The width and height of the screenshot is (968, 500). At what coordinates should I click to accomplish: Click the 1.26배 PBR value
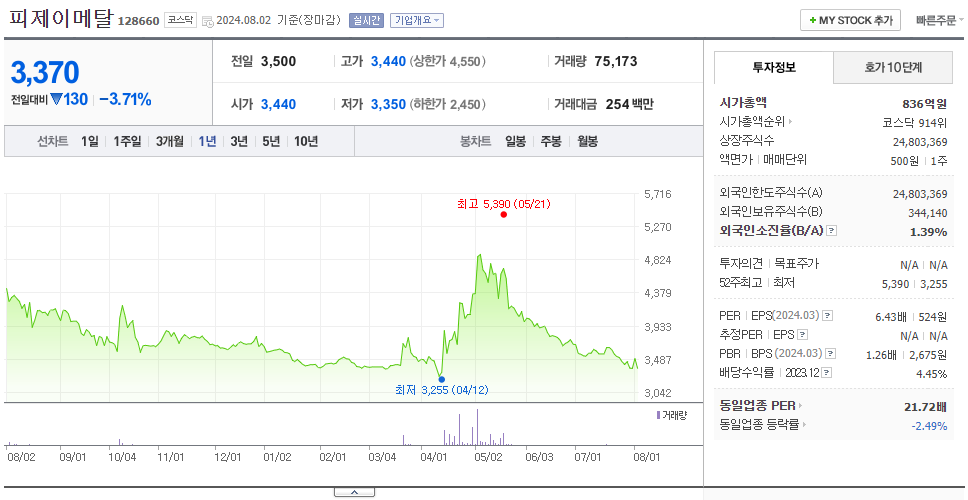coord(882,354)
